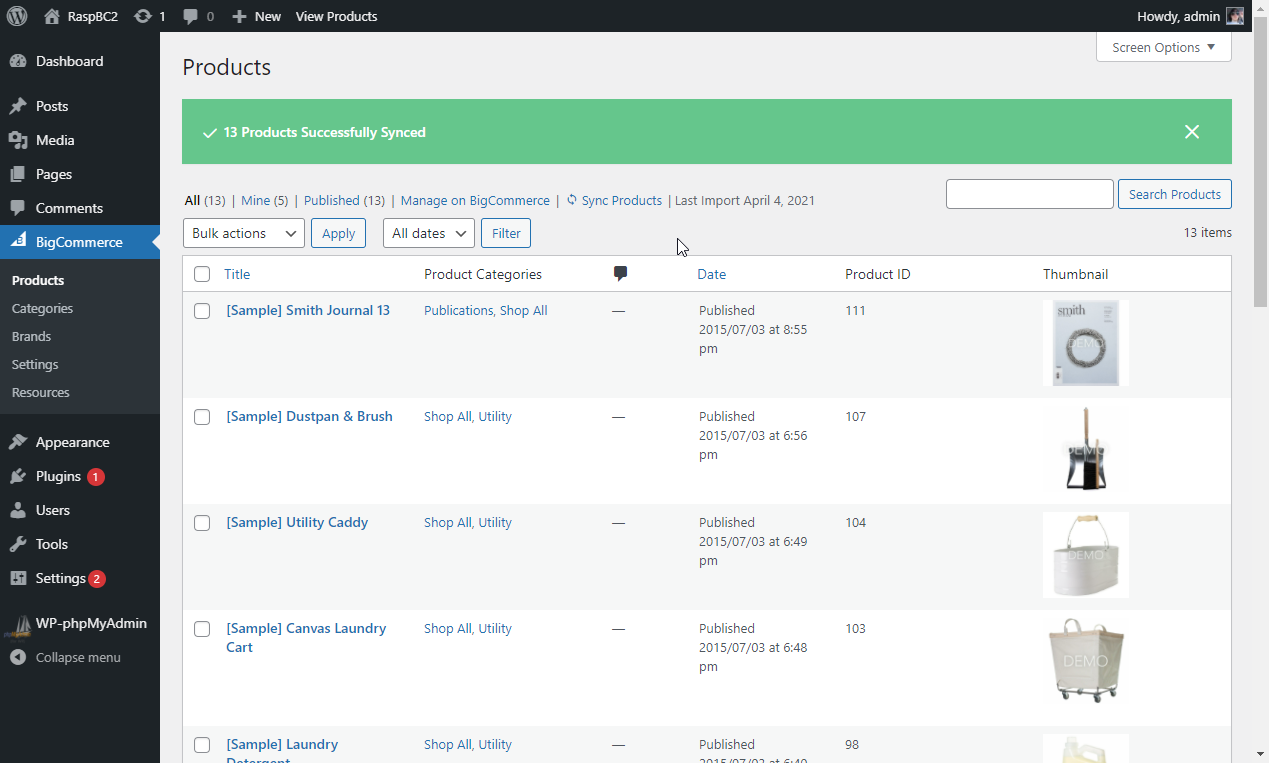
Task: Open Manage on BigCommerce link
Action: coord(475,200)
